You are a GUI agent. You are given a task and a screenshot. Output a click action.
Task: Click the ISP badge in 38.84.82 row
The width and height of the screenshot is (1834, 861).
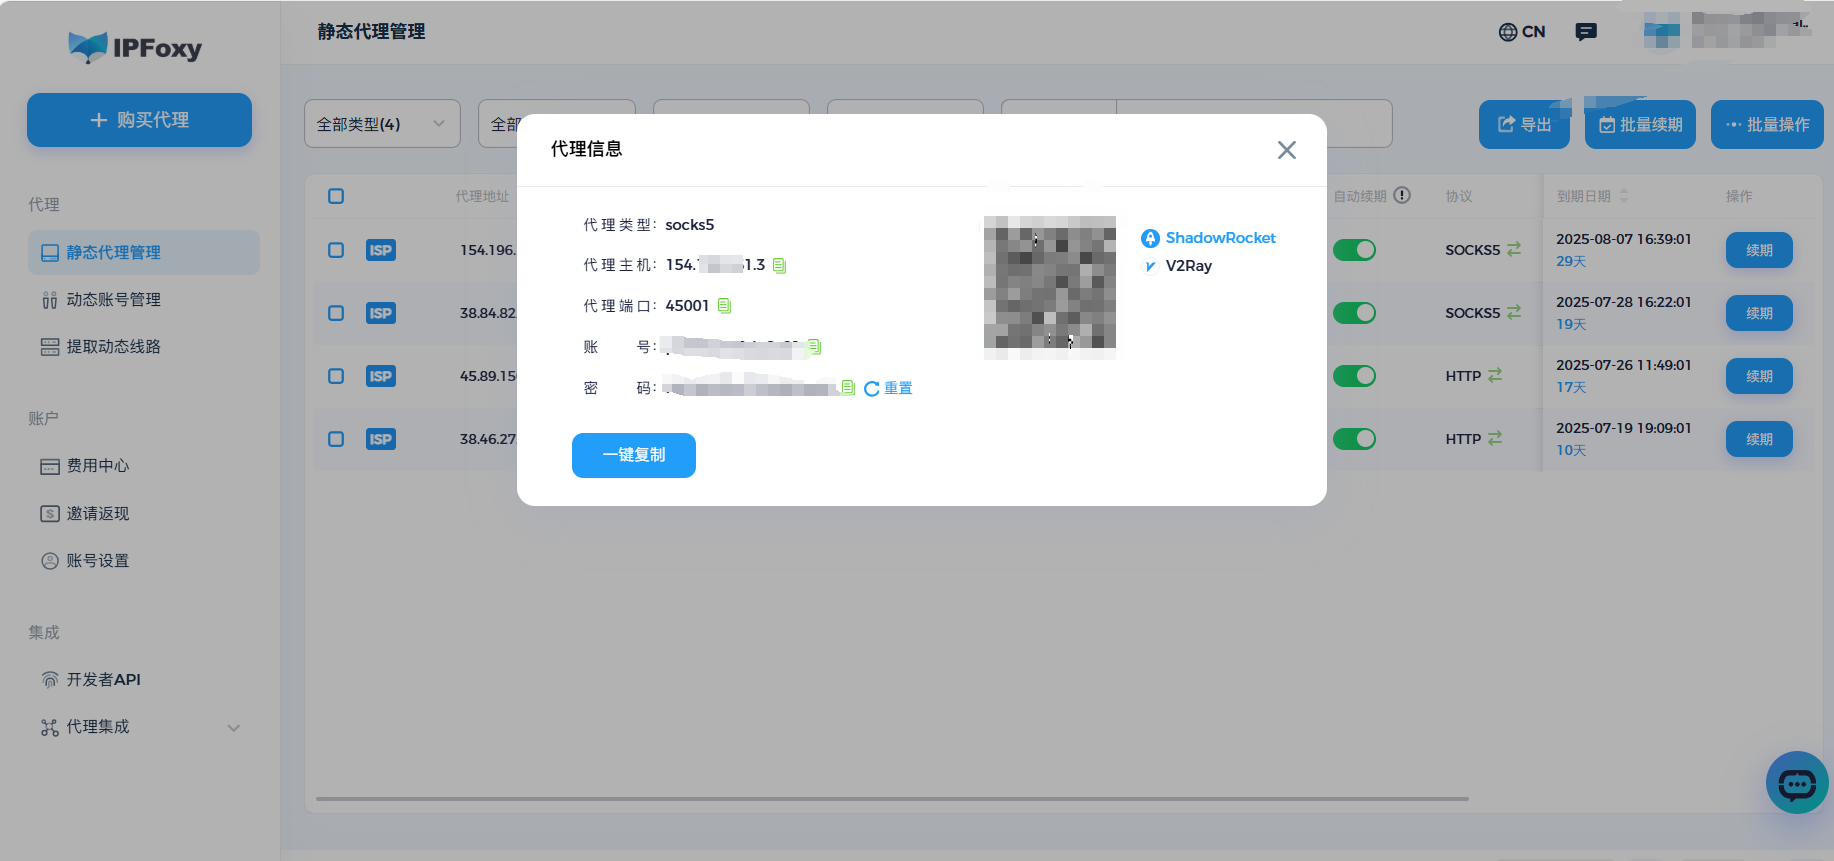click(381, 313)
